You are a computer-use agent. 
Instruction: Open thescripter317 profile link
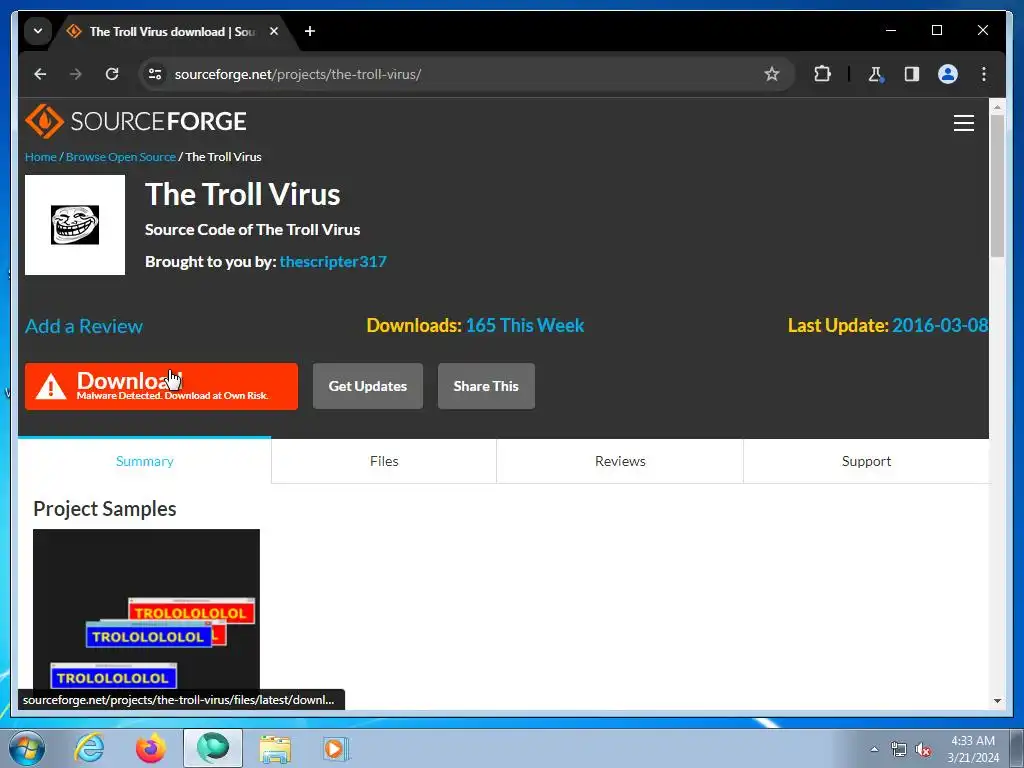pos(333,262)
